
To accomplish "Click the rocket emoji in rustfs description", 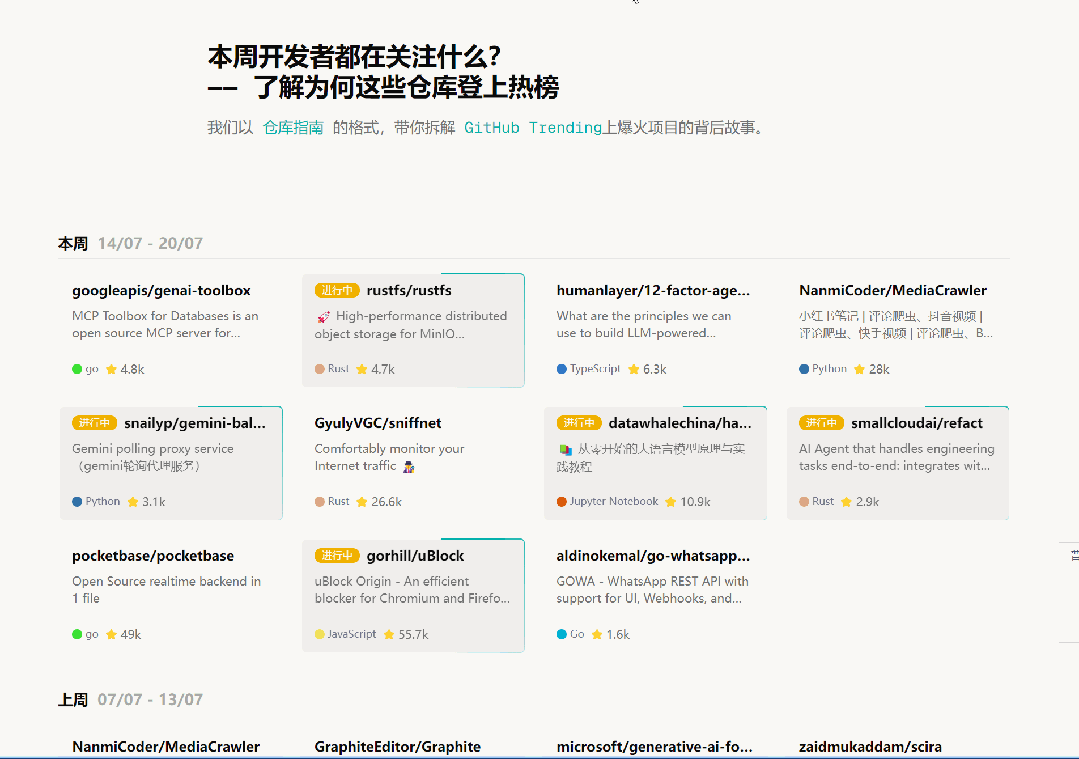I will click(322, 317).
